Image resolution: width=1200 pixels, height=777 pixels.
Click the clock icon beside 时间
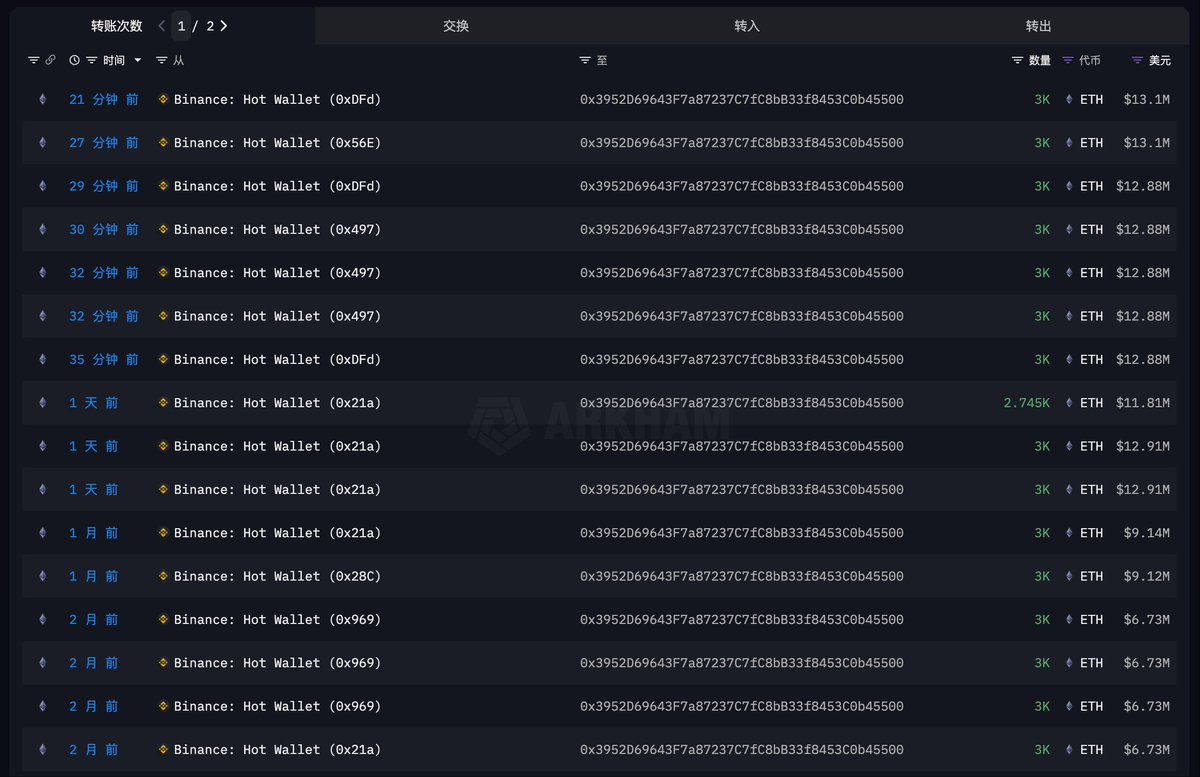pyautogui.click(x=74, y=60)
